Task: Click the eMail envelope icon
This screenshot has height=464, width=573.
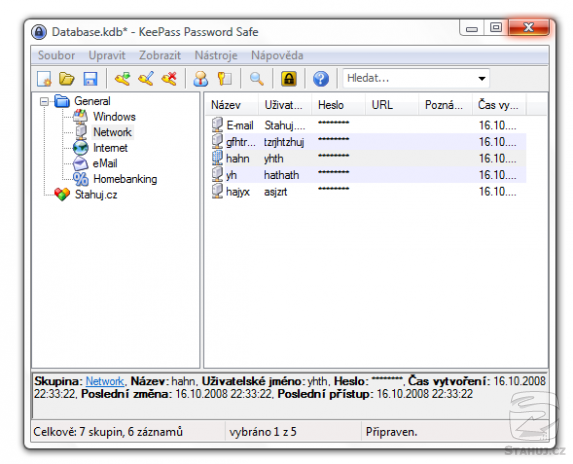Action: (x=80, y=163)
